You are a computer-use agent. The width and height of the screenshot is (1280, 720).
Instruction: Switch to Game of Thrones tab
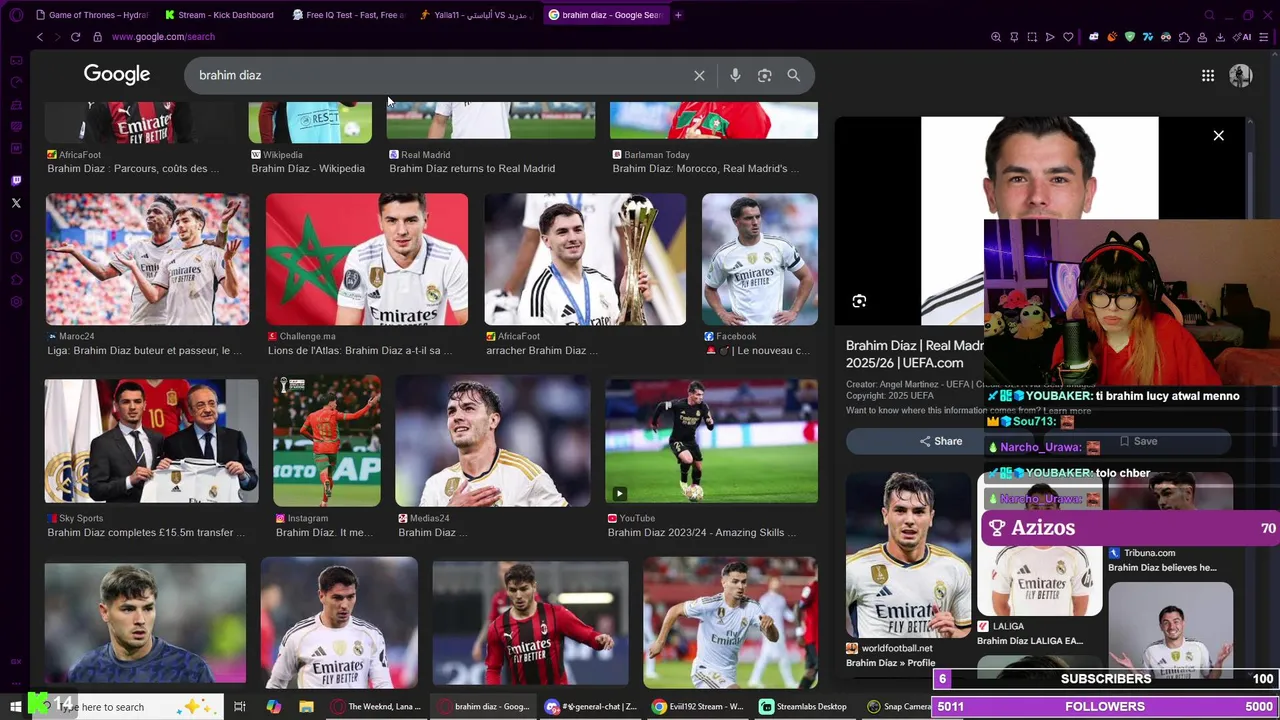pos(91,15)
